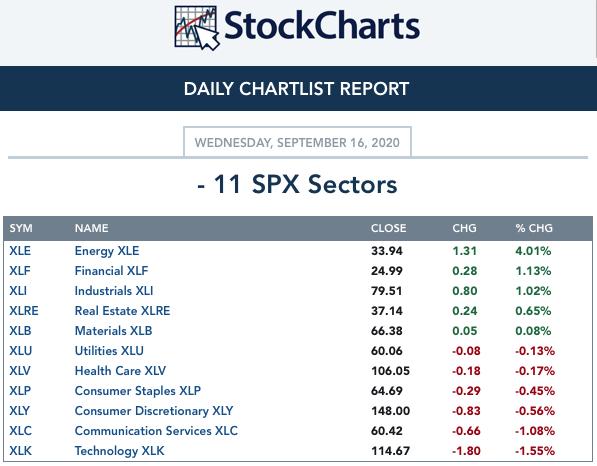Click the StockCharts wordmark text

pyautogui.click(x=322, y=26)
